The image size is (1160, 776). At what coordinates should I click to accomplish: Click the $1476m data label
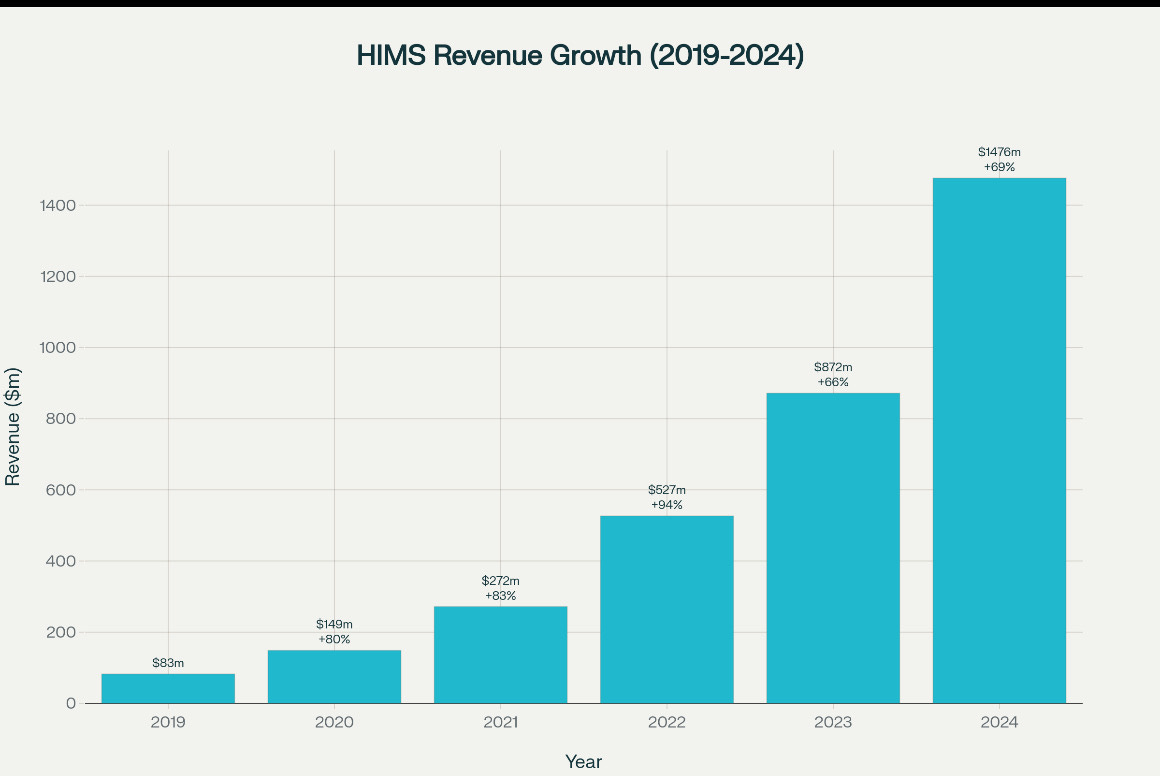[999, 152]
